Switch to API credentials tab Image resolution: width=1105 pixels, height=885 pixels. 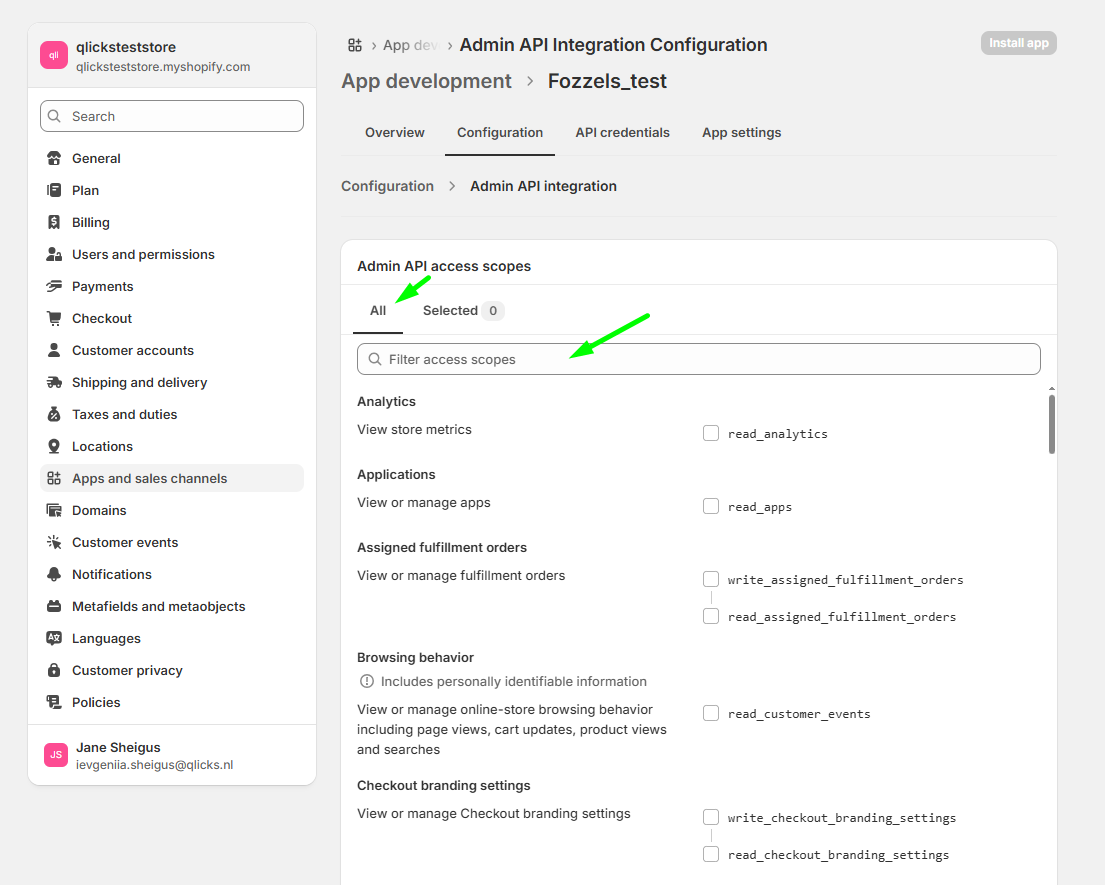tap(622, 132)
